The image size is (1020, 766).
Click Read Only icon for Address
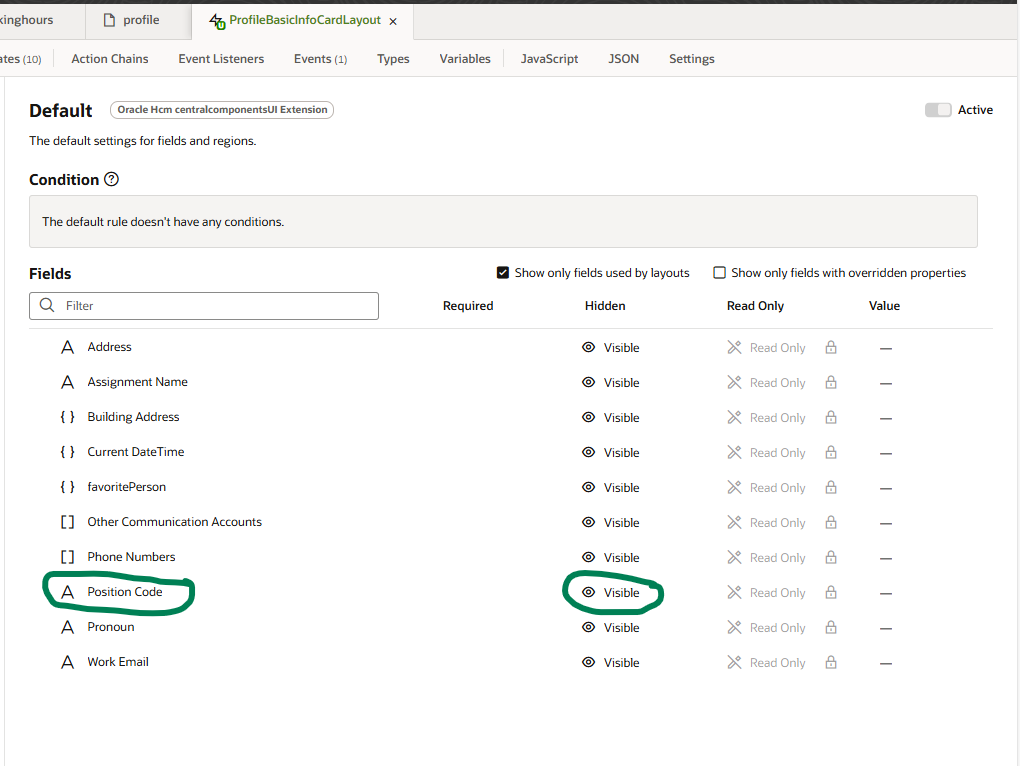click(x=734, y=347)
